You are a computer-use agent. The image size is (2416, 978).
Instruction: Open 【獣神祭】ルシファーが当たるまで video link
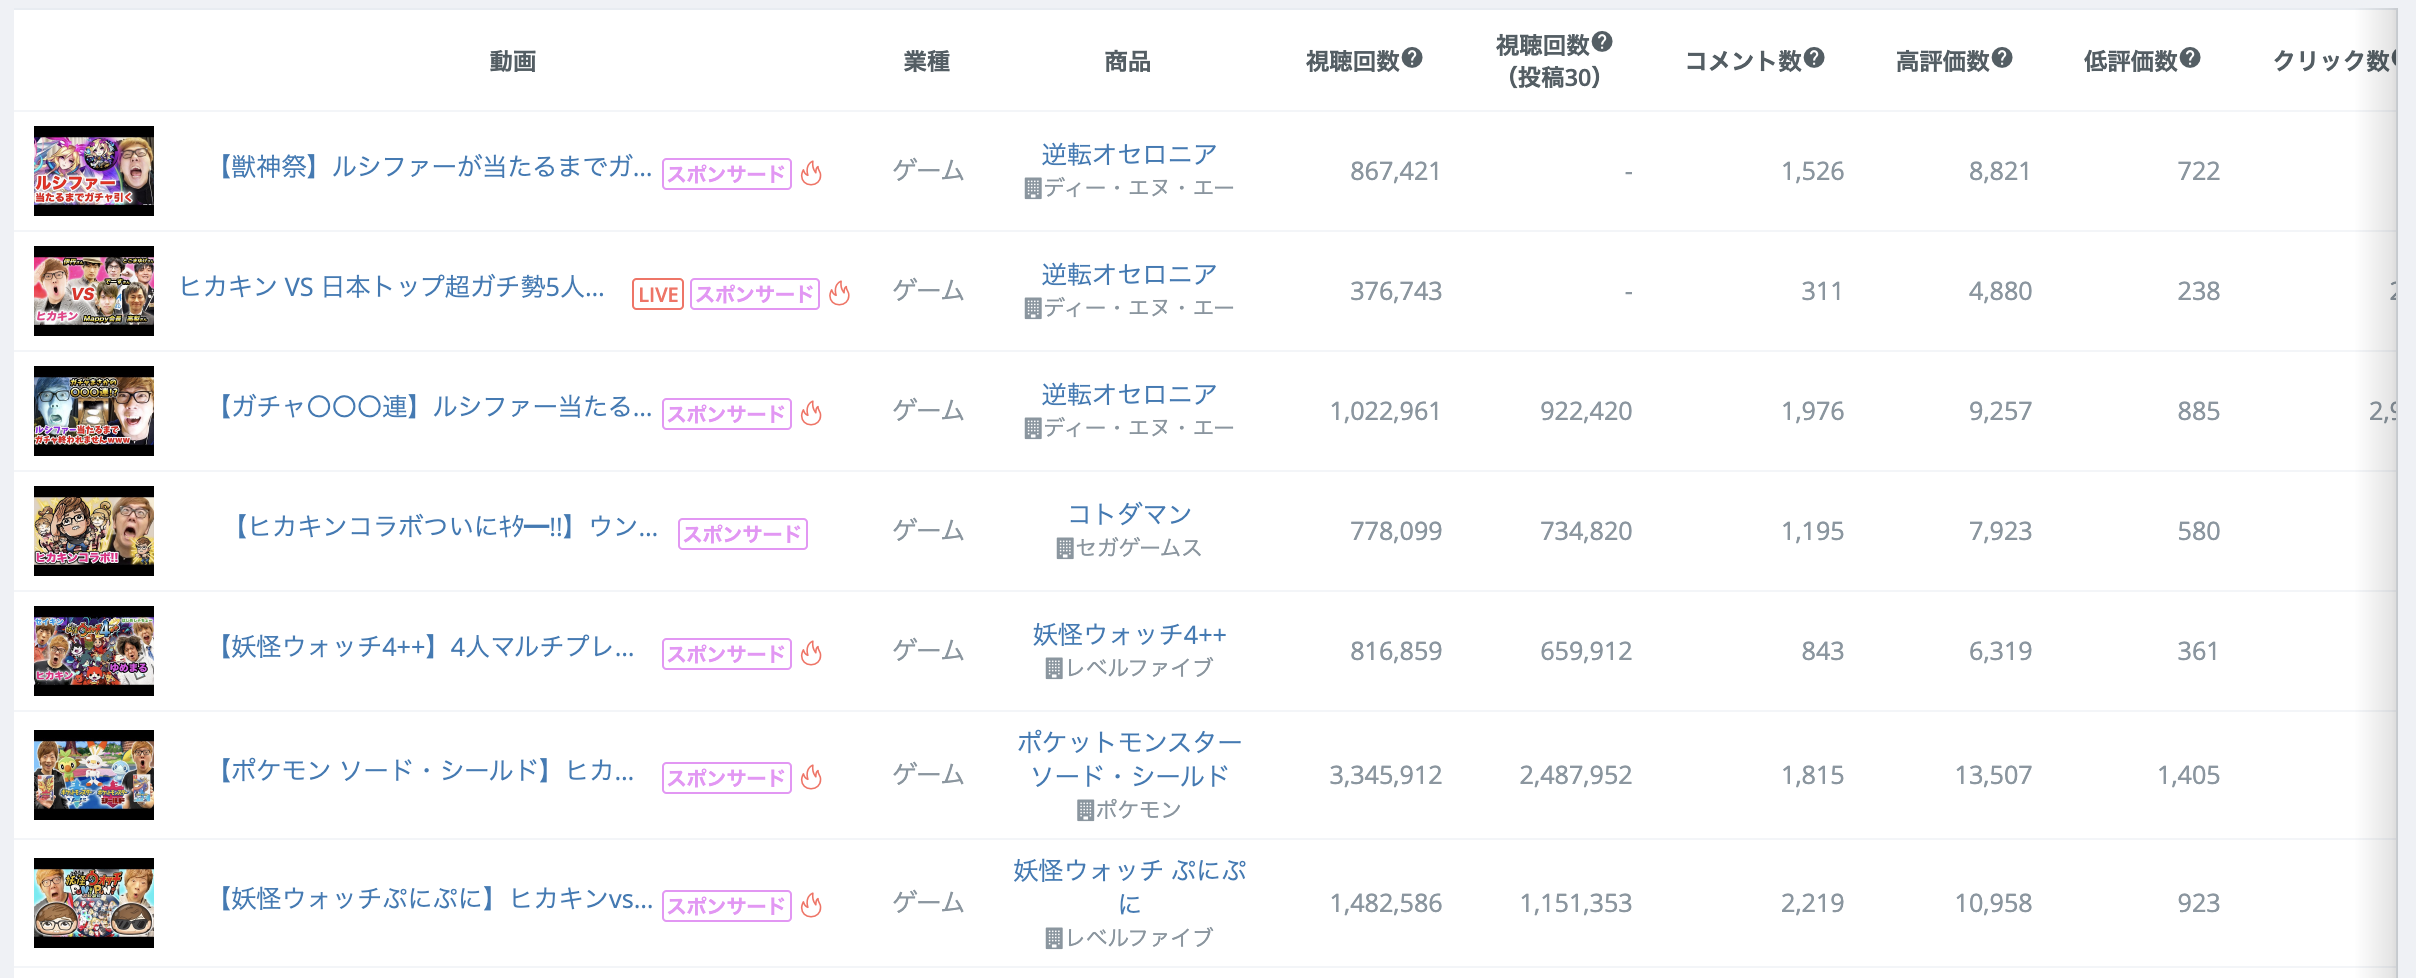pos(434,167)
